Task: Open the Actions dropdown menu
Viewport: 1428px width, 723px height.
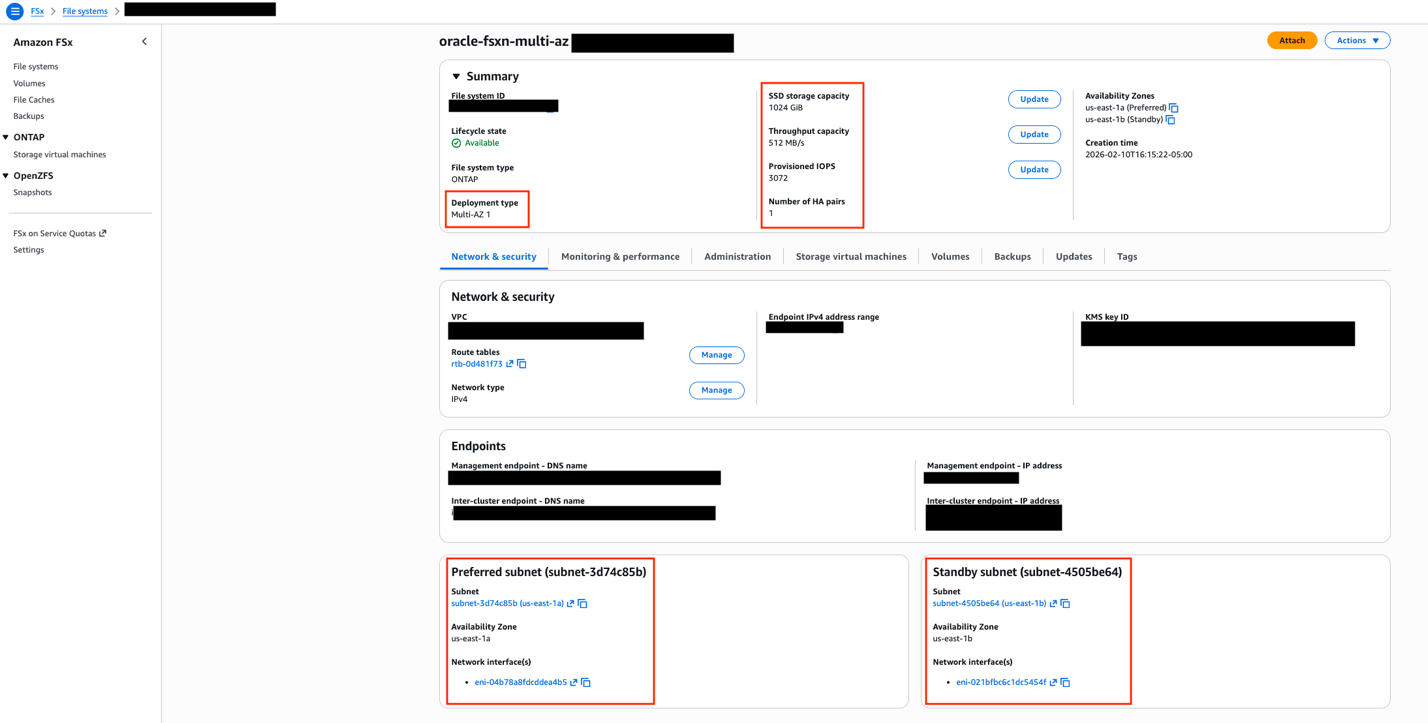Action: (1357, 41)
